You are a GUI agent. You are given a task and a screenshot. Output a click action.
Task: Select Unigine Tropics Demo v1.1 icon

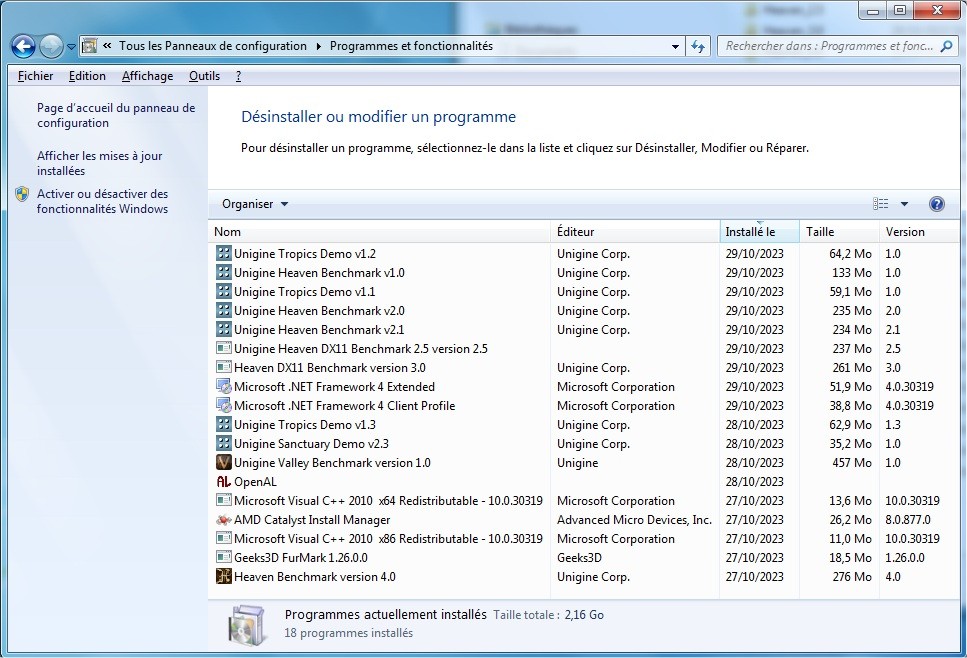pos(223,292)
